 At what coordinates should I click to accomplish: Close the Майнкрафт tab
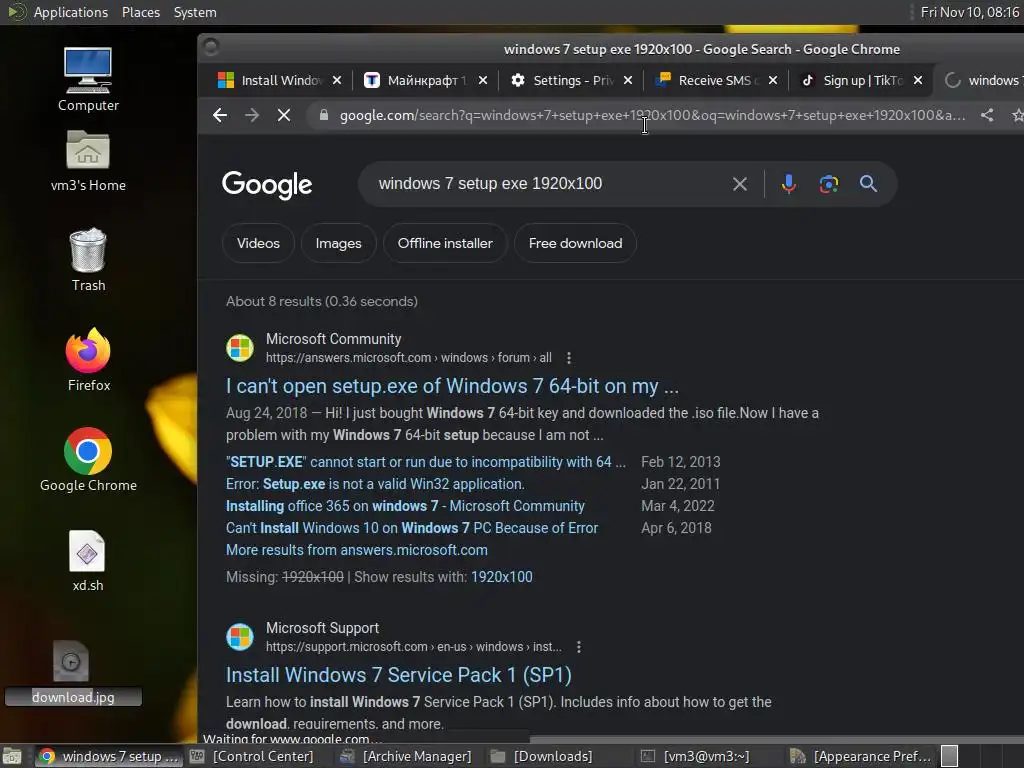point(483,80)
